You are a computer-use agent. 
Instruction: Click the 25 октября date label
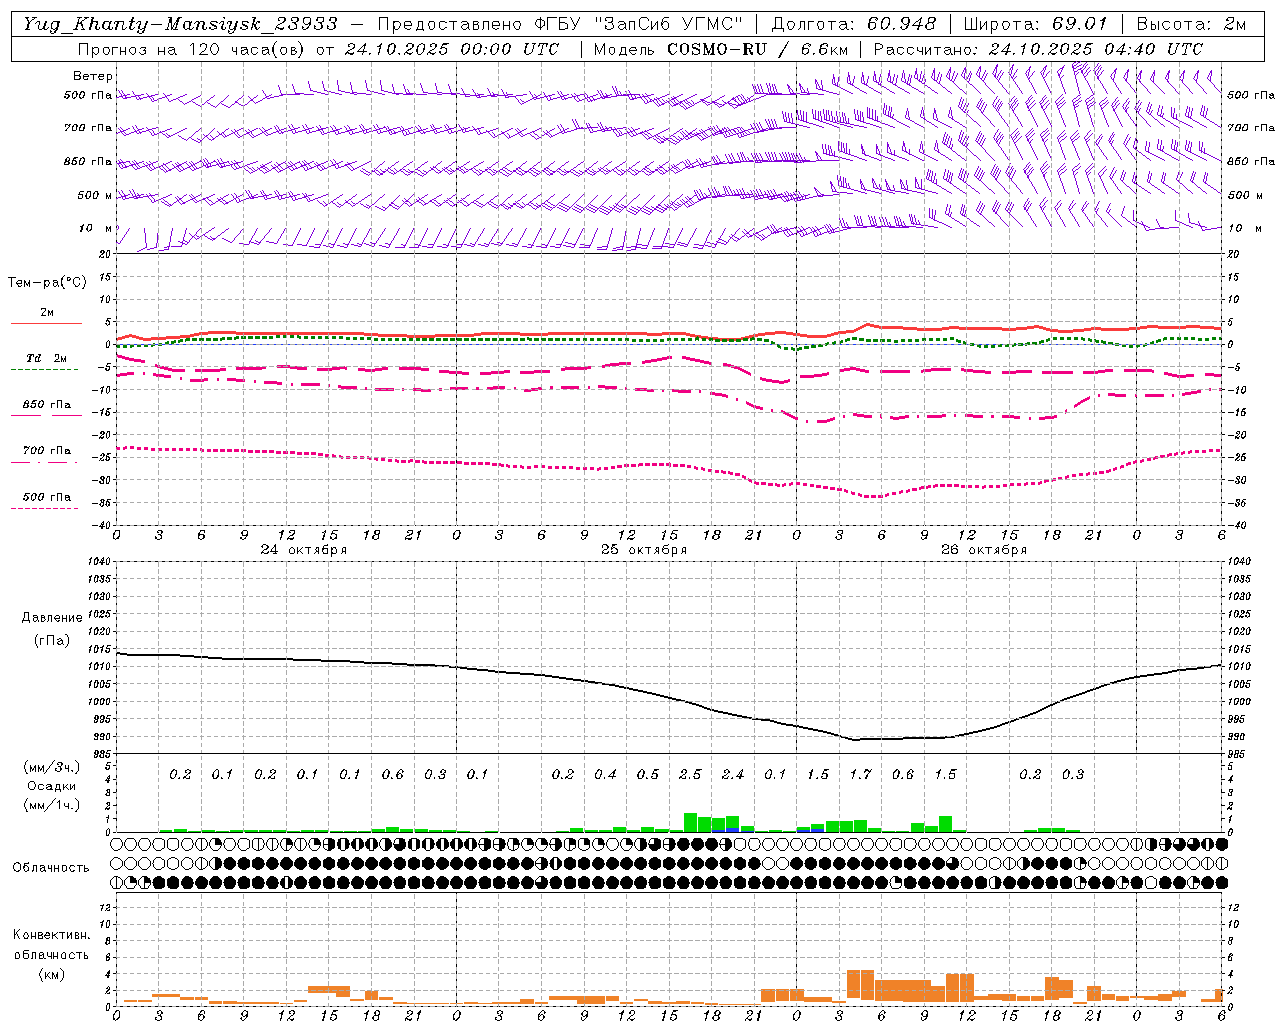(x=643, y=550)
